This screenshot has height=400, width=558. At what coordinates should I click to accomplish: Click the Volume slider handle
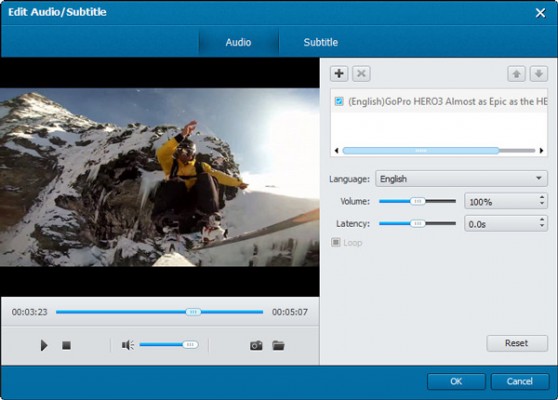417,201
